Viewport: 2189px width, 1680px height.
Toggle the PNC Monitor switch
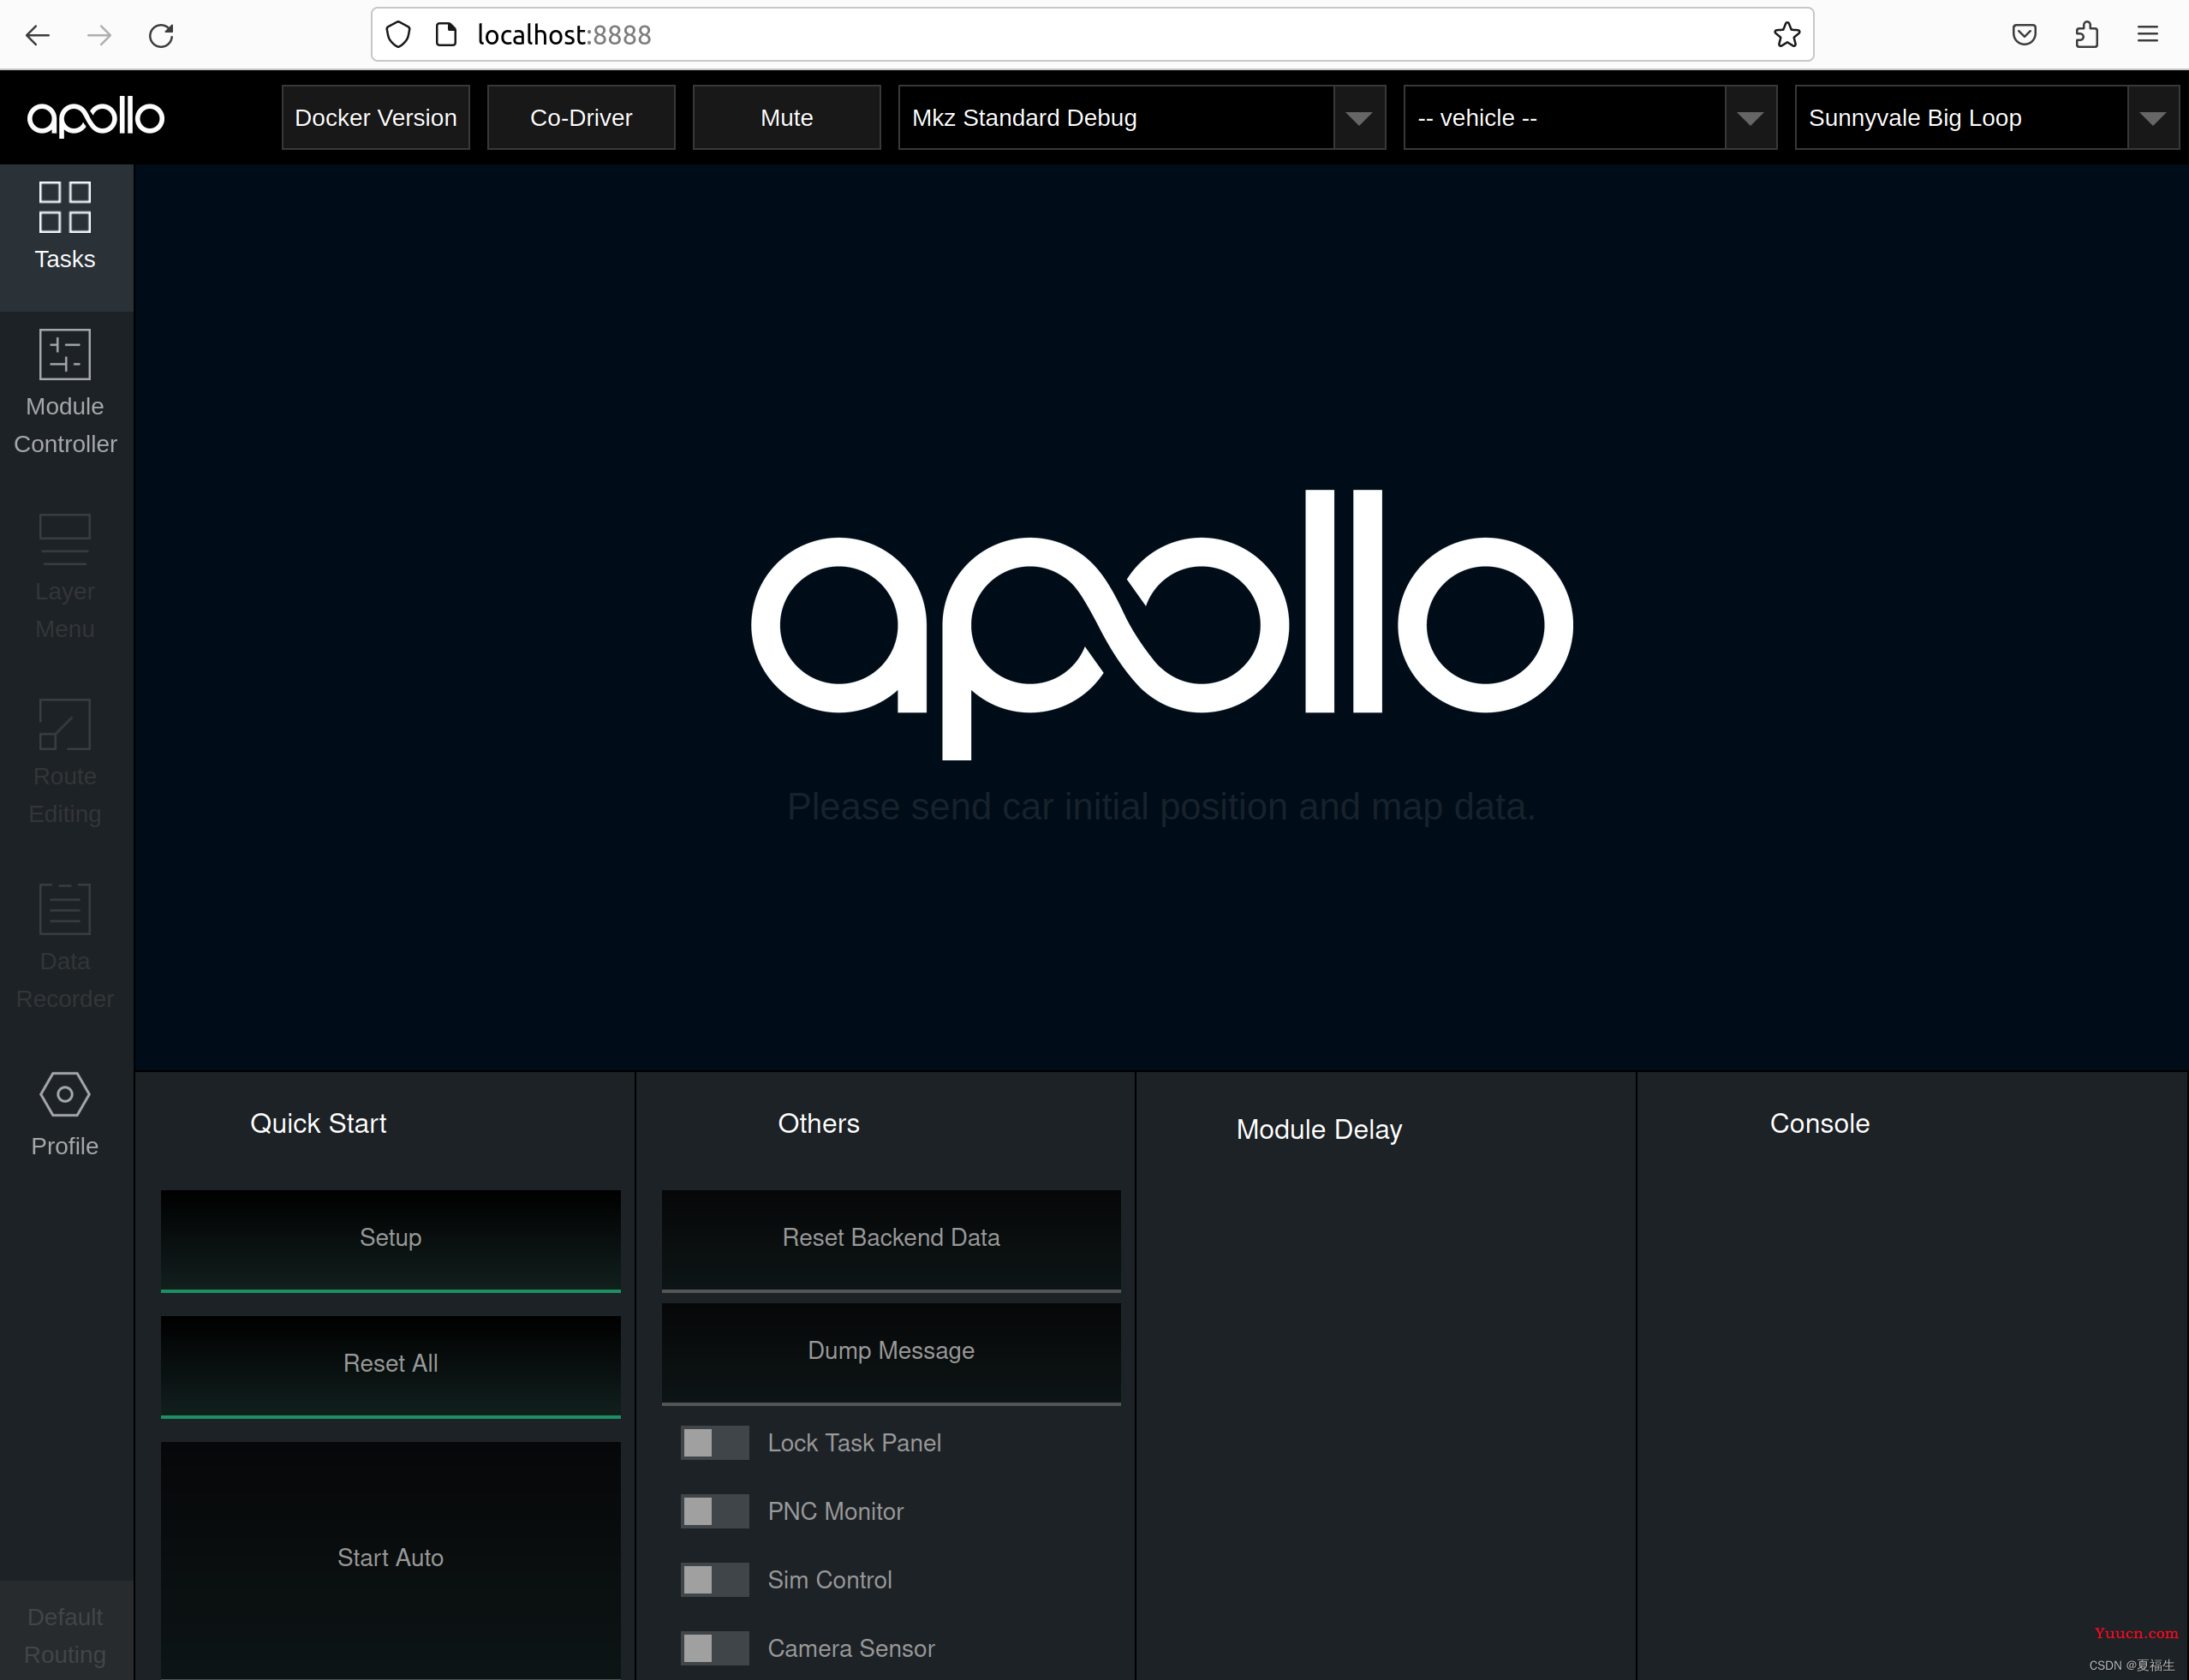pyautogui.click(x=714, y=1511)
